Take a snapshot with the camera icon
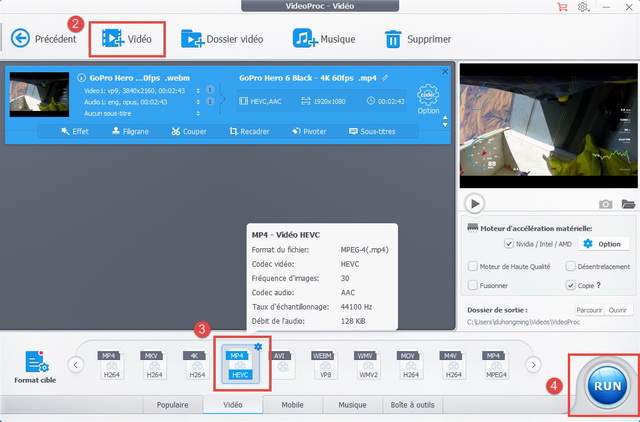The image size is (640, 422). 605,204
